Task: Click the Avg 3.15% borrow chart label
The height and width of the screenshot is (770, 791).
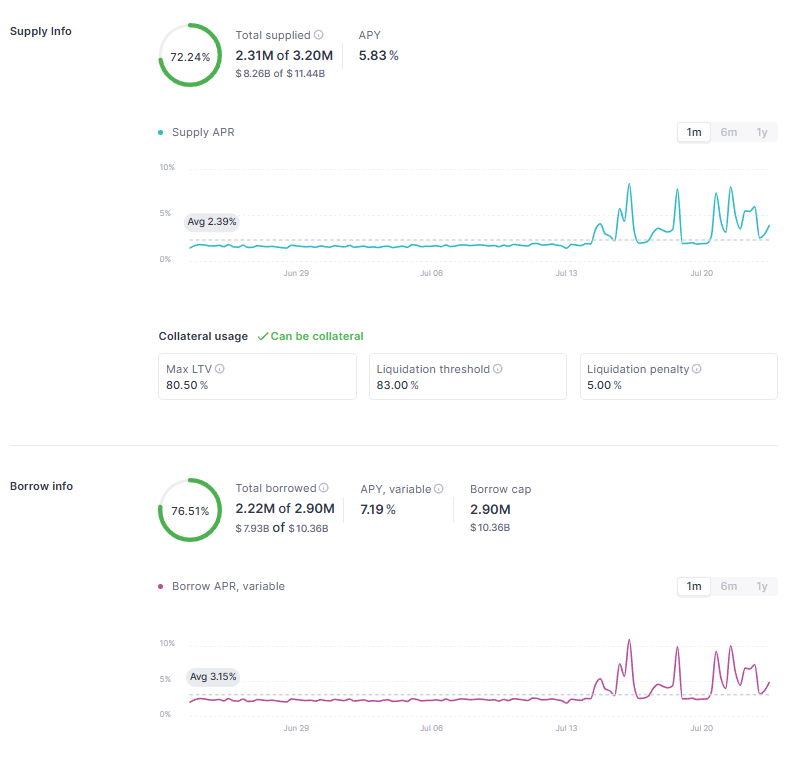Action: (213, 677)
